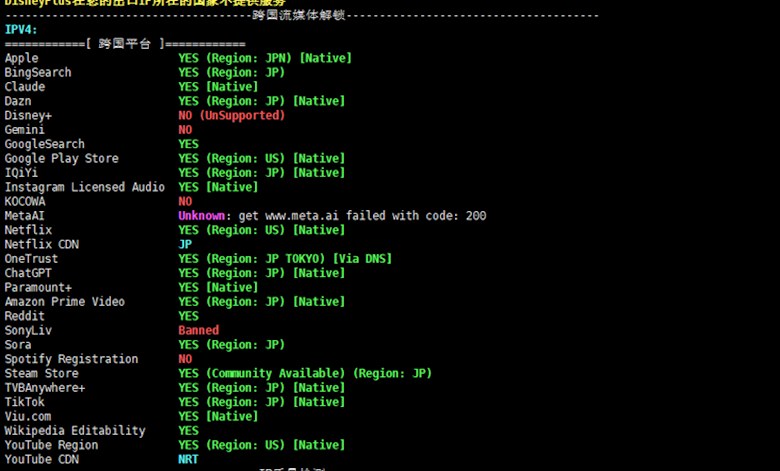Select the TikTok row label
780x471 pixels.
tap(25, 402)
